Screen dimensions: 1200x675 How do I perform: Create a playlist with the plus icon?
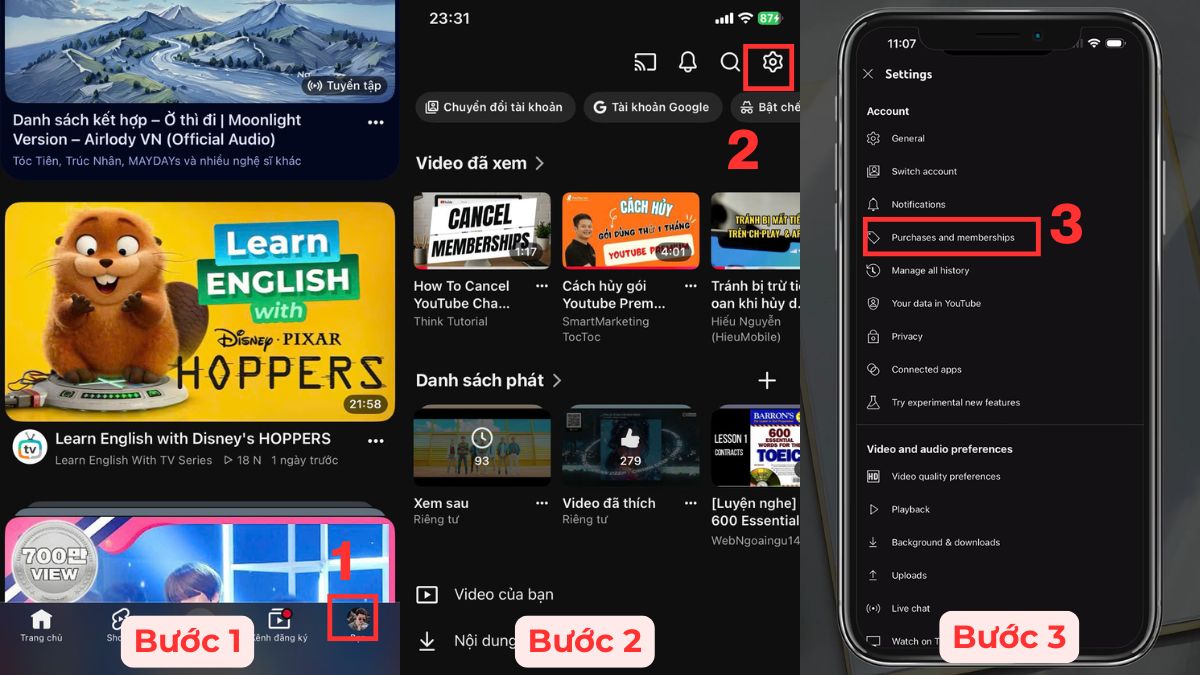click(x=766, y=380)
